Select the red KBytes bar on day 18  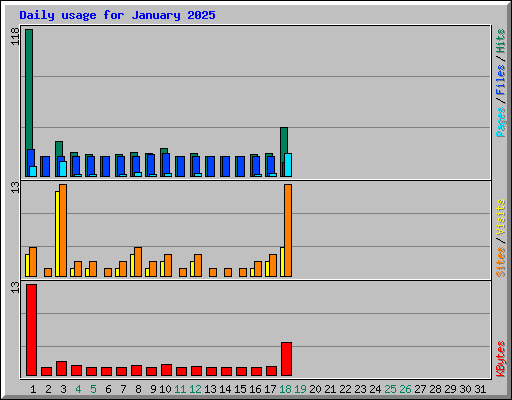[286, 359]
